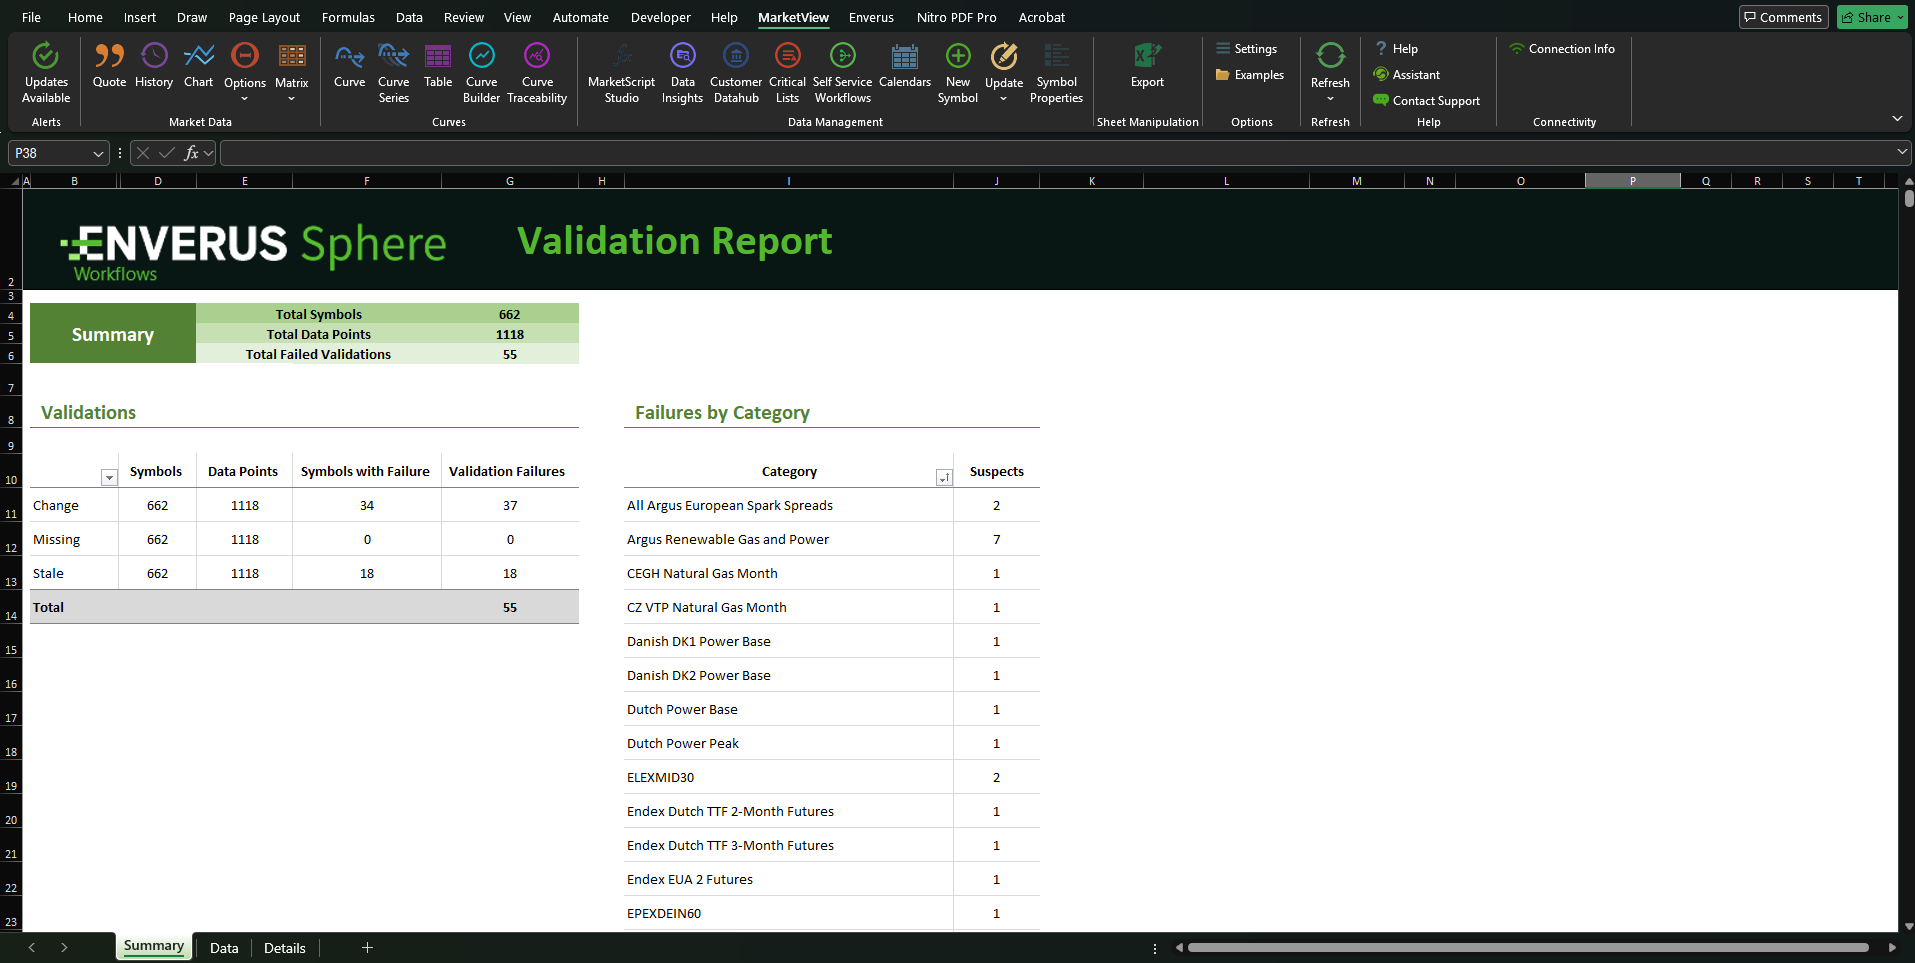View Connection Info
1915x963 pixels.
click(x=1562, y=49)
